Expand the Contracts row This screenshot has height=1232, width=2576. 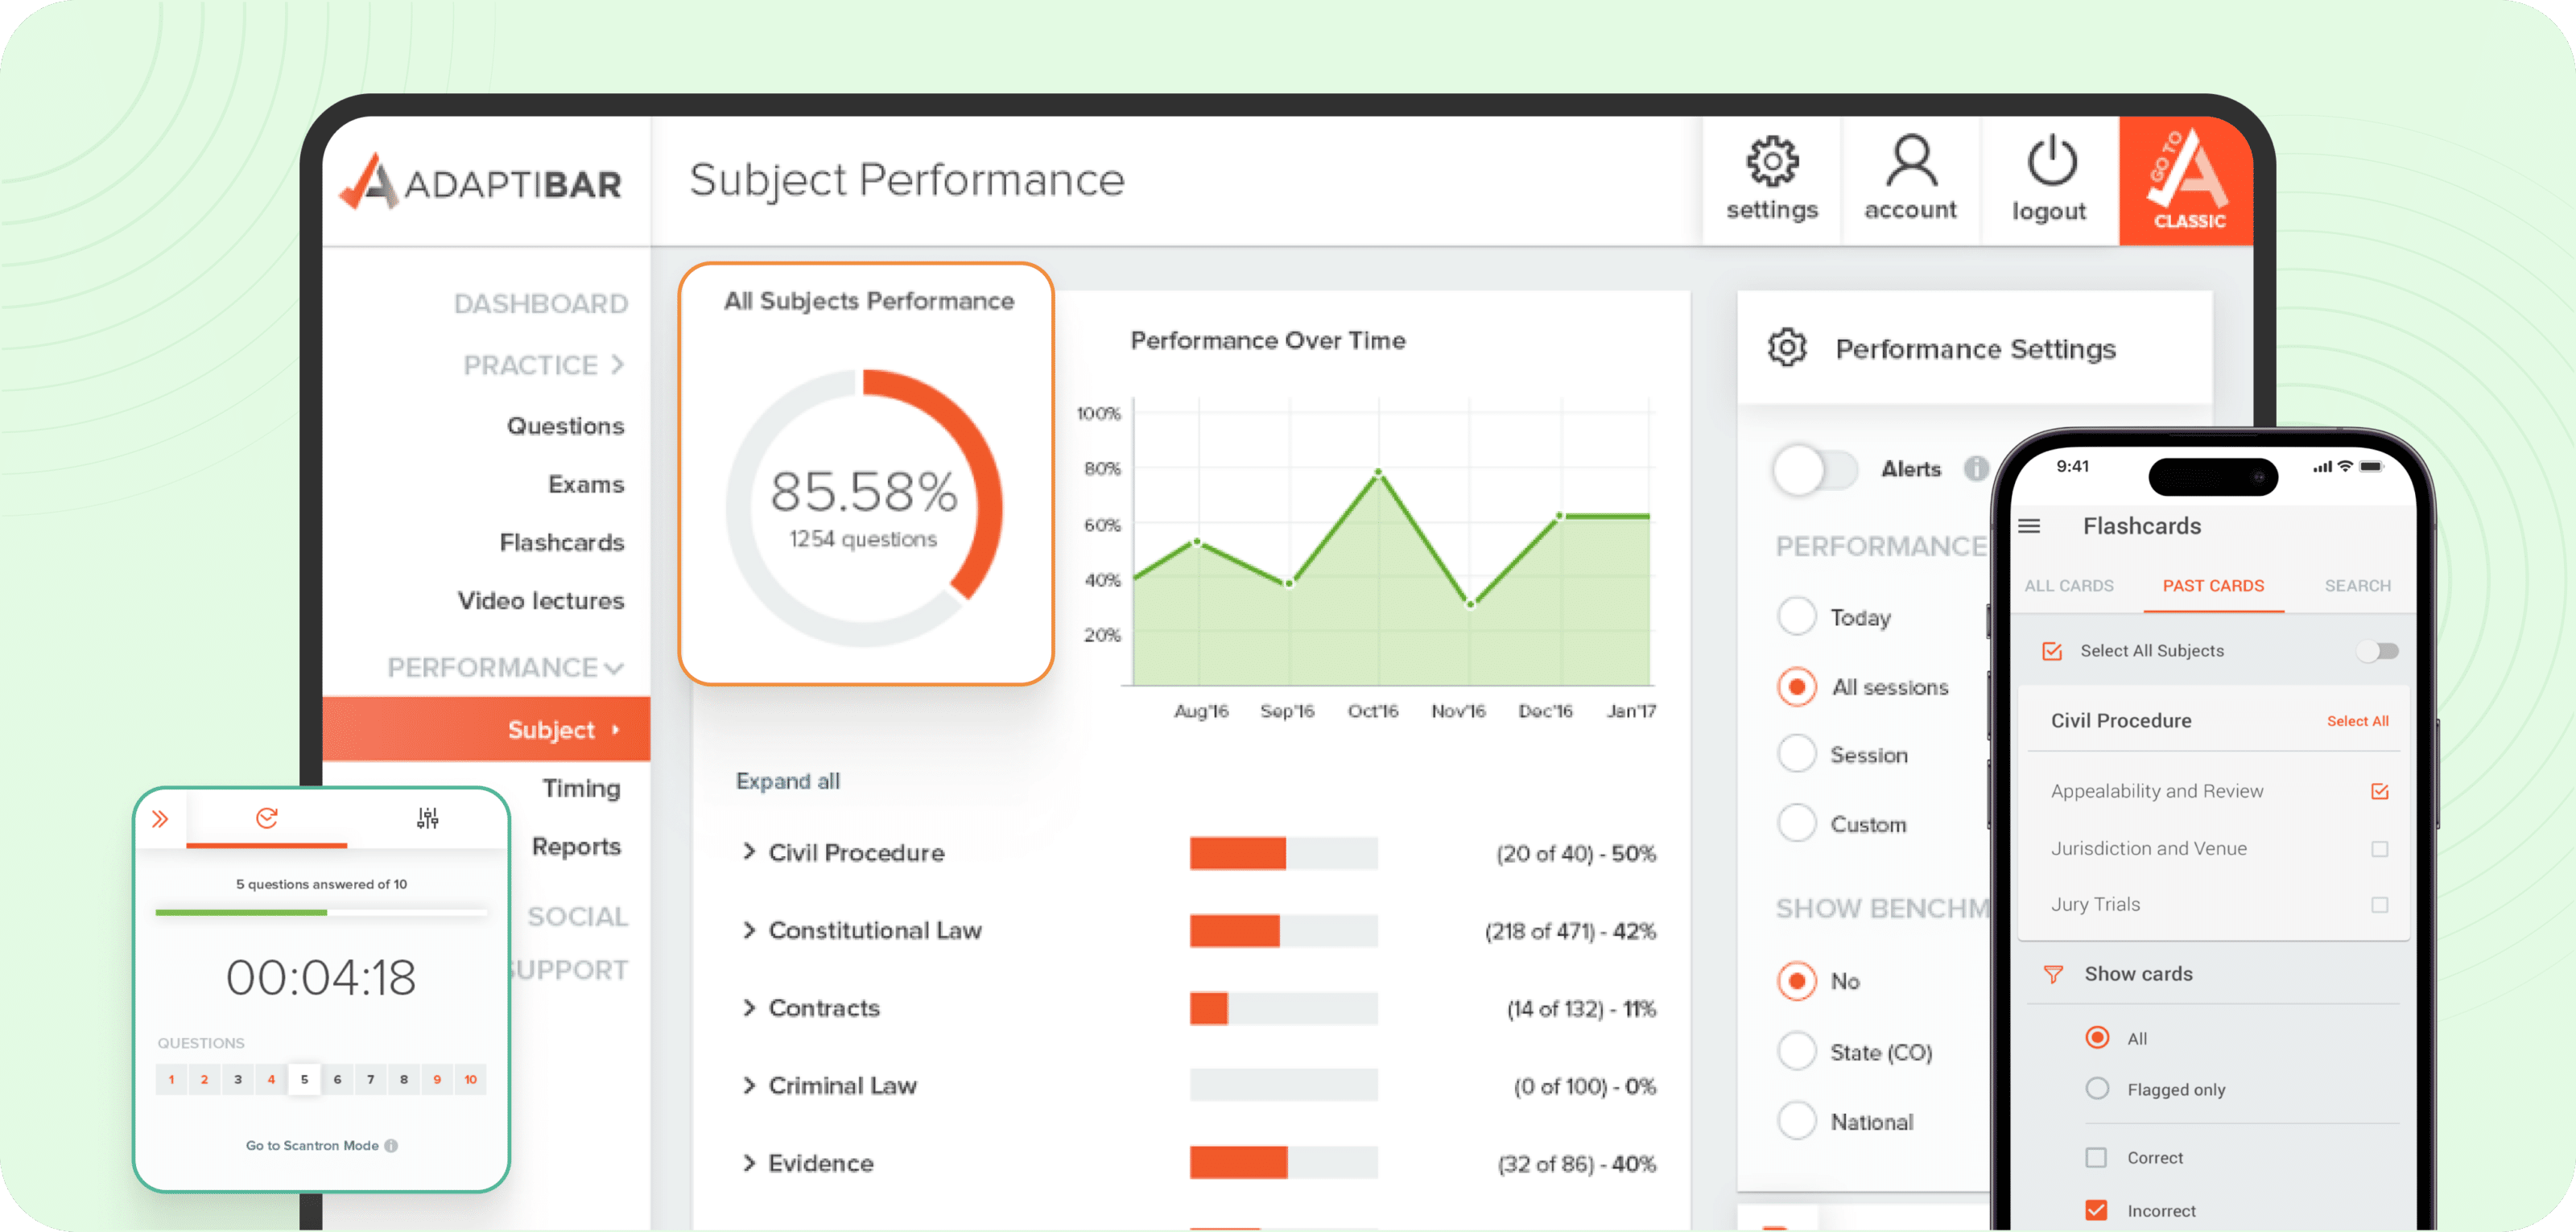click(749, 1007)
